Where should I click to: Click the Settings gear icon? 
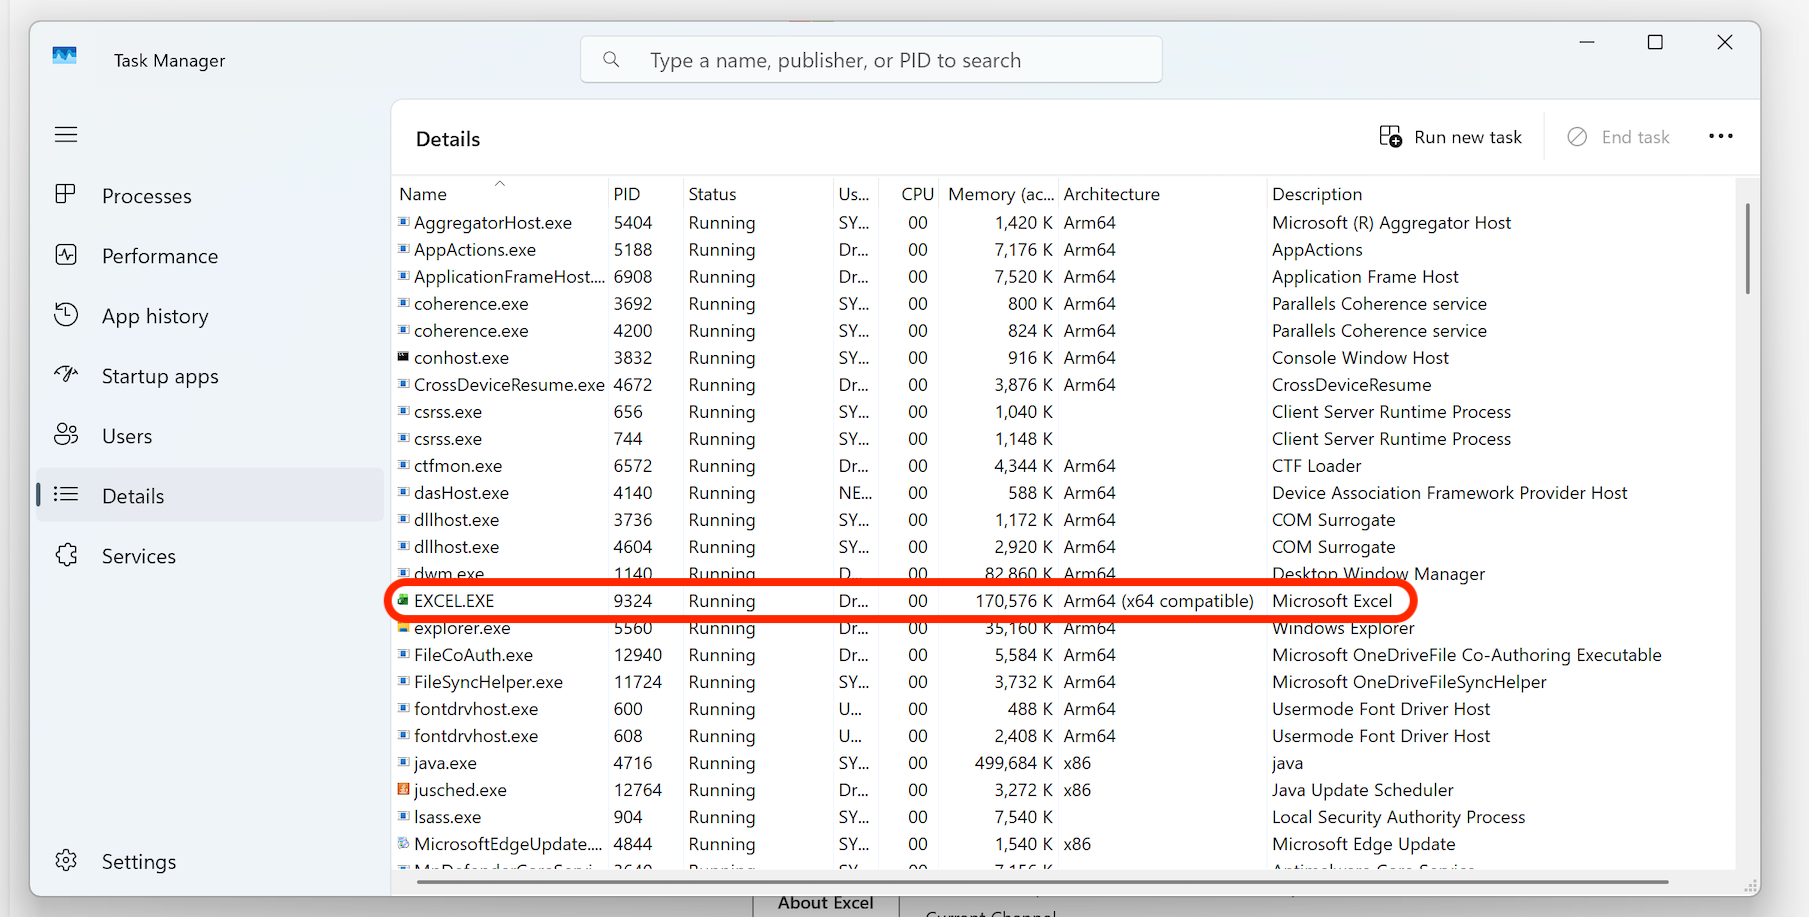pyautogui.click(x=66, y=861)
